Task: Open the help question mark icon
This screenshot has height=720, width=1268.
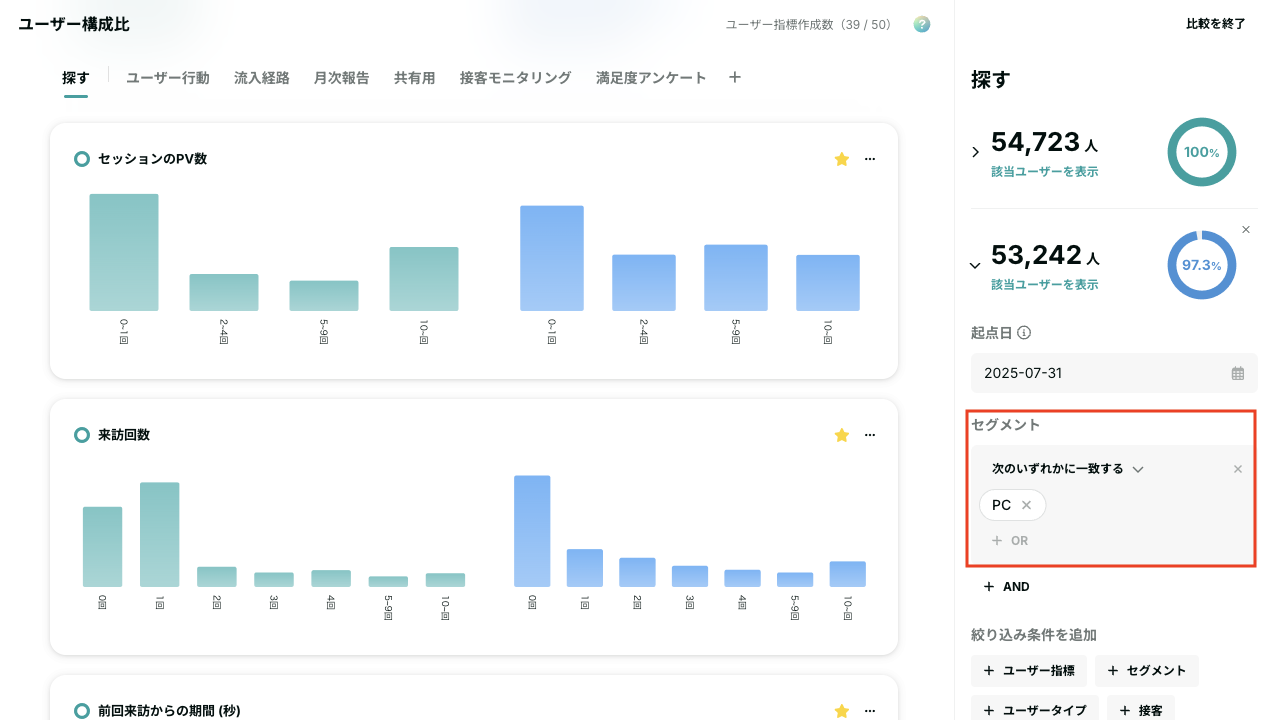Action: [x=922, y=24]
